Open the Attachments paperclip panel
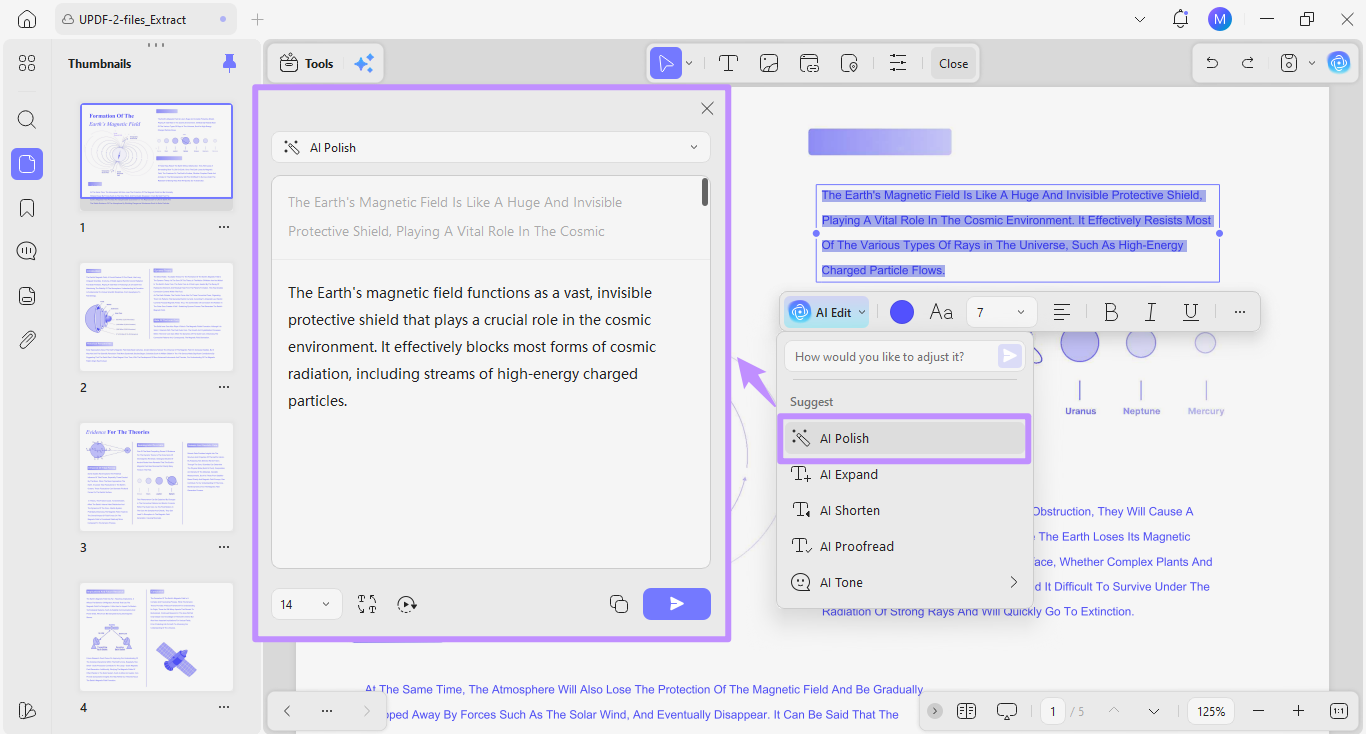The image size is (1366, 734). 27,339
